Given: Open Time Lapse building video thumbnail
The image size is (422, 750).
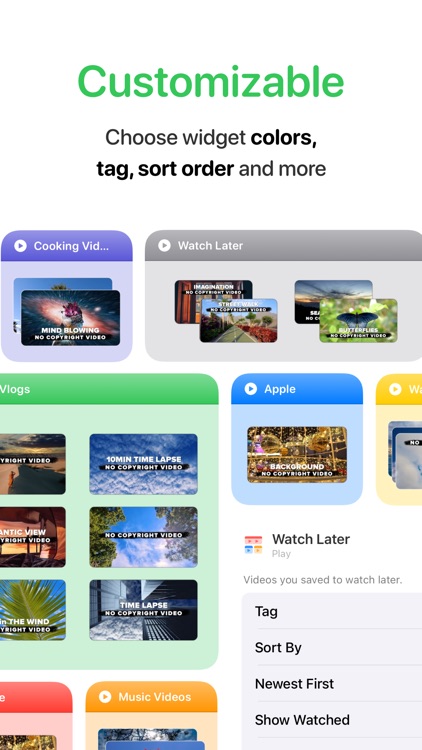Looking at the screenshot, I should pos(144,610).
